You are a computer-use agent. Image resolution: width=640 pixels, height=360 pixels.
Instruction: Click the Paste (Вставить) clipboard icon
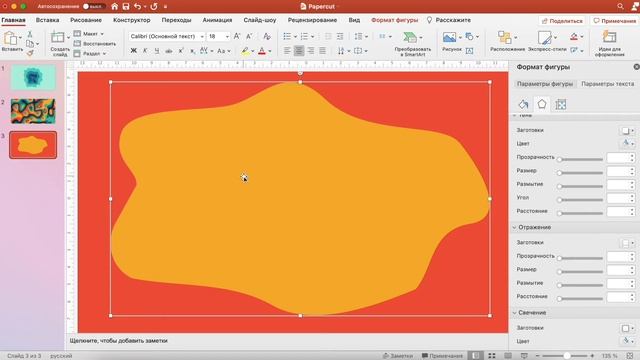10,39
